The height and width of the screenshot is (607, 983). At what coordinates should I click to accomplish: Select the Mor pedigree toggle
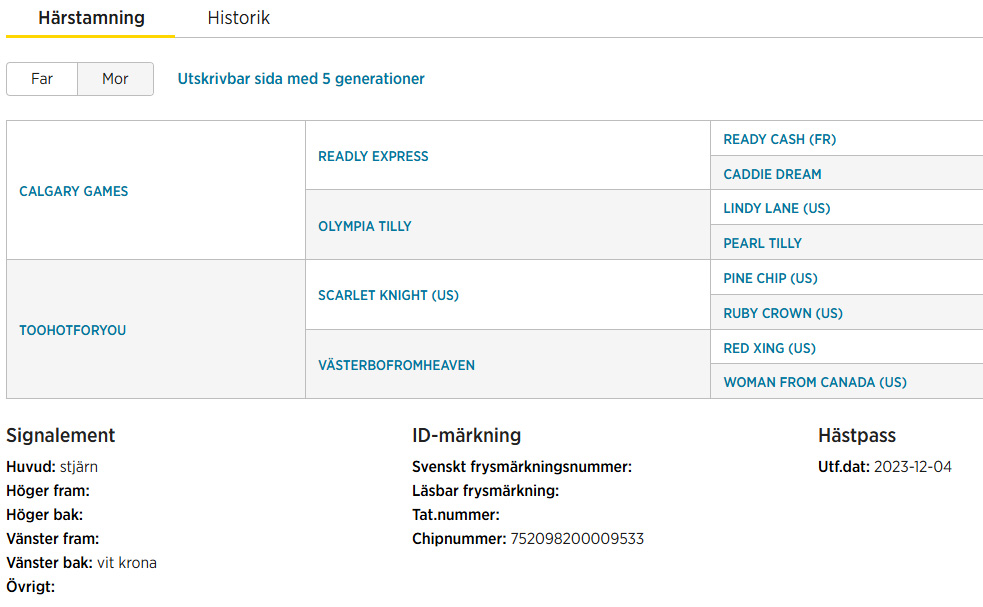[x=115, y=79]
